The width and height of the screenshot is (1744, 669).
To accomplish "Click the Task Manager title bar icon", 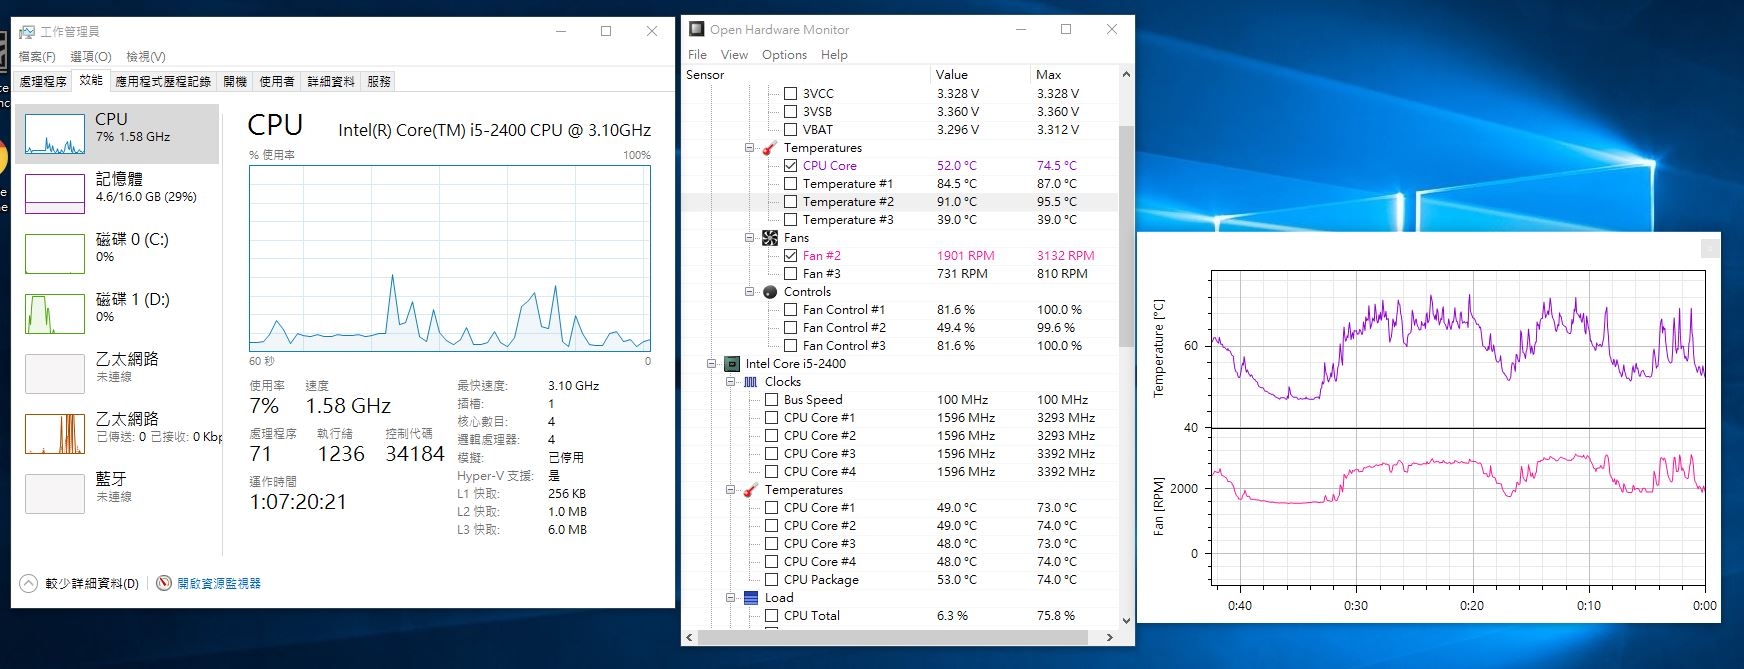I will (x=27, y=32).
